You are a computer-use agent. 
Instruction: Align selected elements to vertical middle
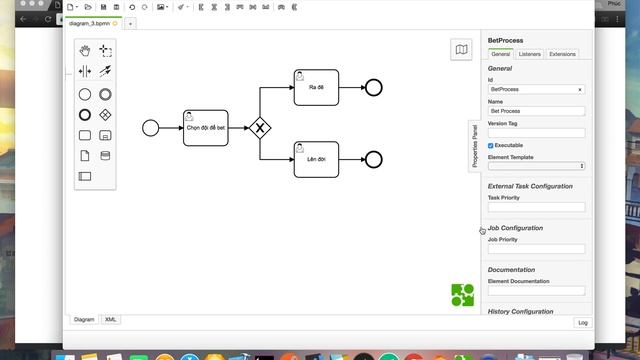click(253, 7)
